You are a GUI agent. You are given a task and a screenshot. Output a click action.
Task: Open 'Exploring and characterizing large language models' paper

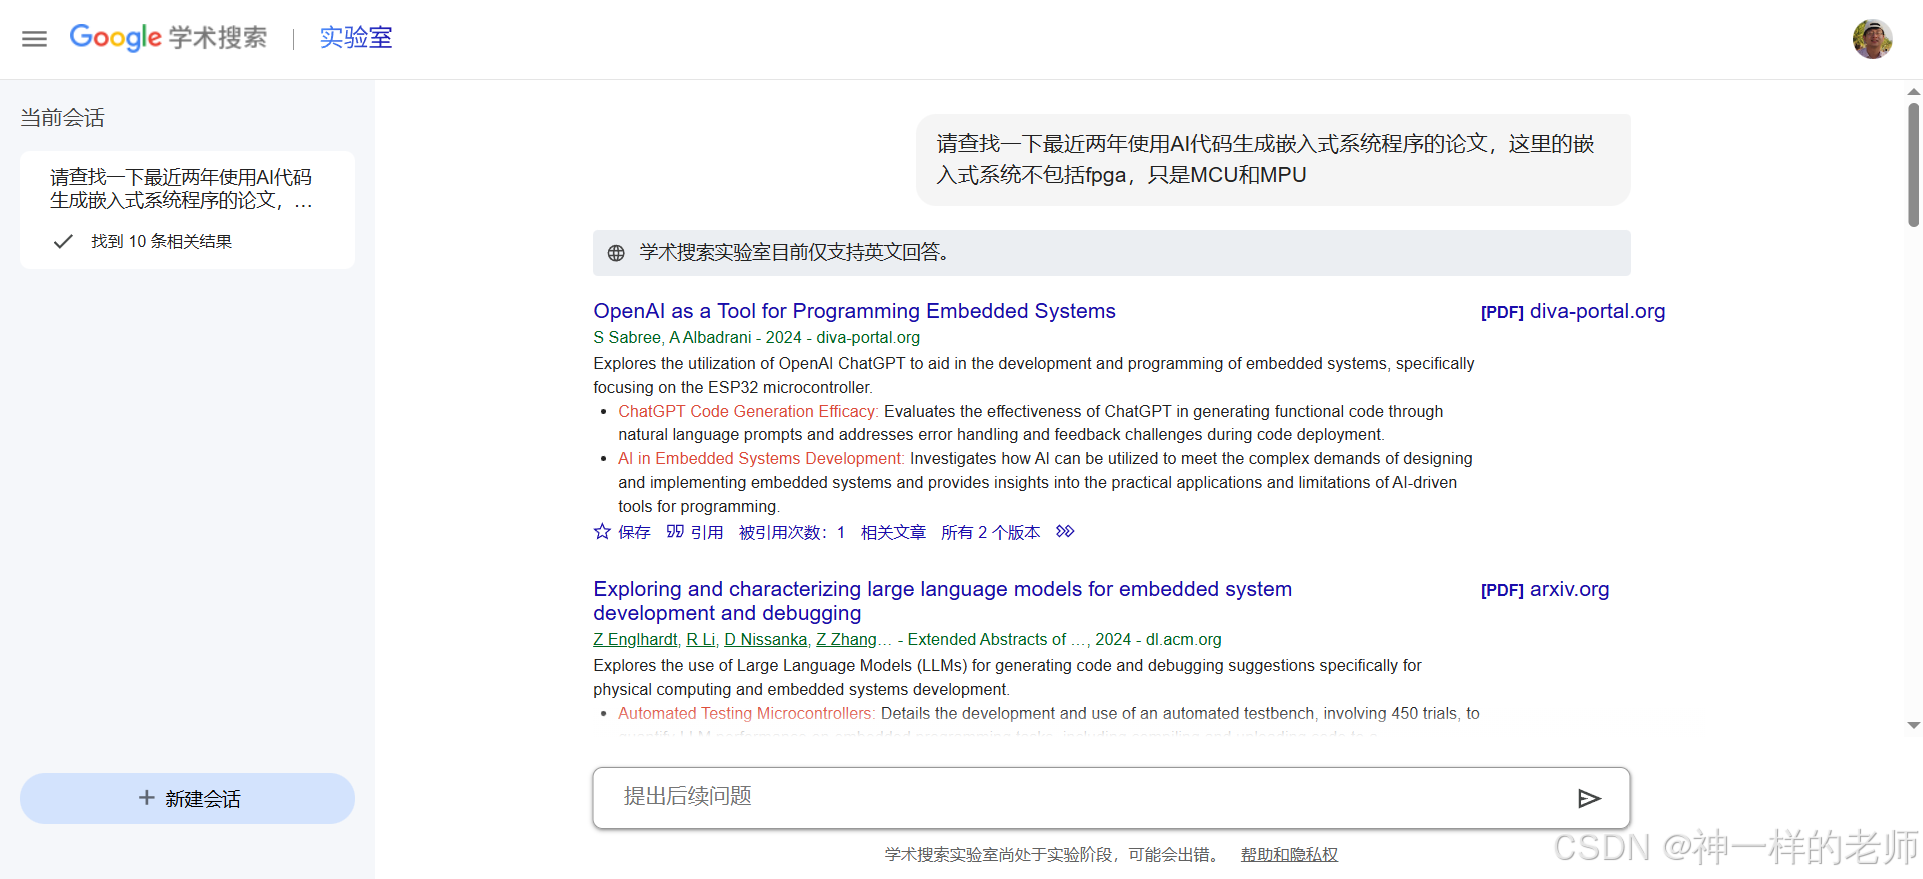(942, 601)
